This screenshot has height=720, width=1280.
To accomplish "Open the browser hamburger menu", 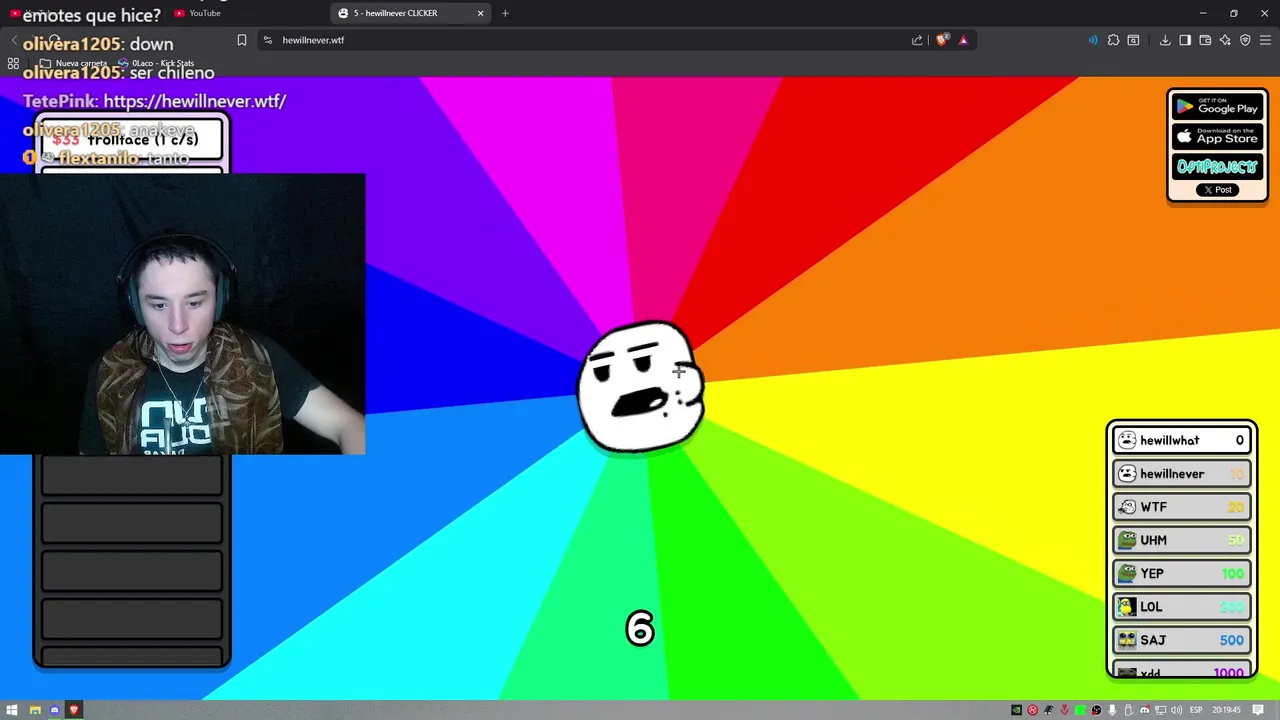I will point(1266,40).
